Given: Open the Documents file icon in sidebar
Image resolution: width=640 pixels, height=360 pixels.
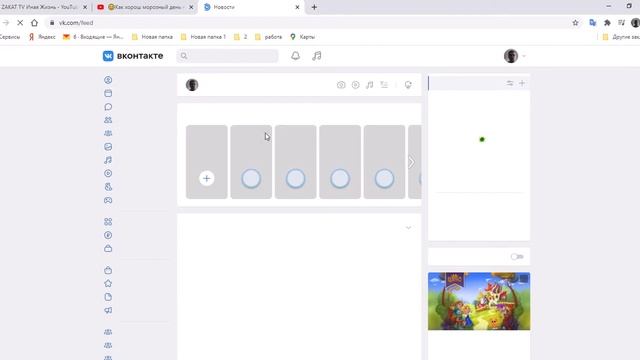Looking at the screenshot, I should point(108,297).
